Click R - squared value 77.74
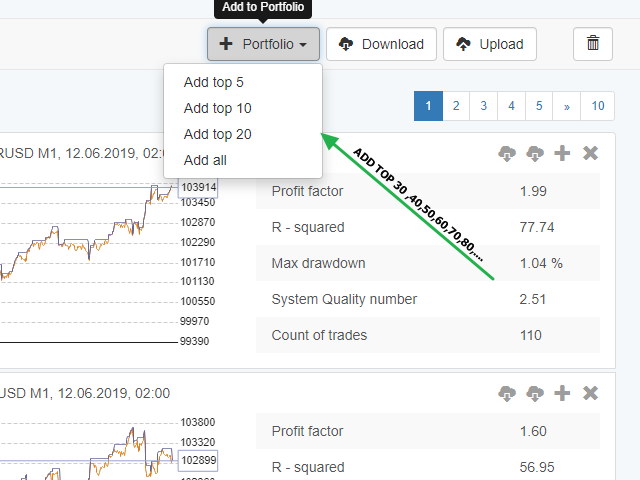Image resolution: width=640 pixels, height=480 pixels. [x=537, y=227]
